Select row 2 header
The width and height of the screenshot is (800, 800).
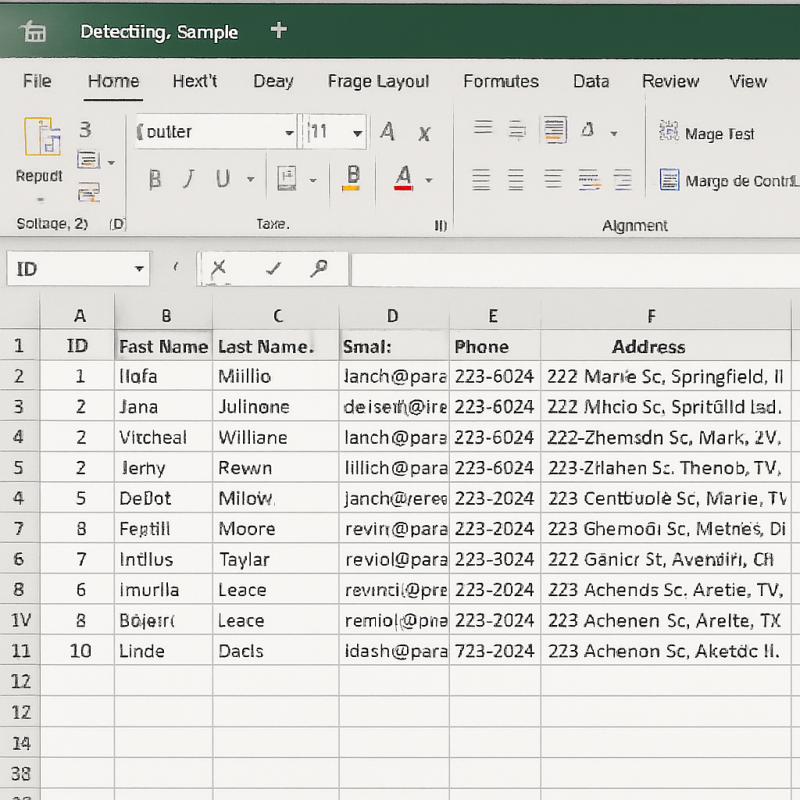click(19, 376)
